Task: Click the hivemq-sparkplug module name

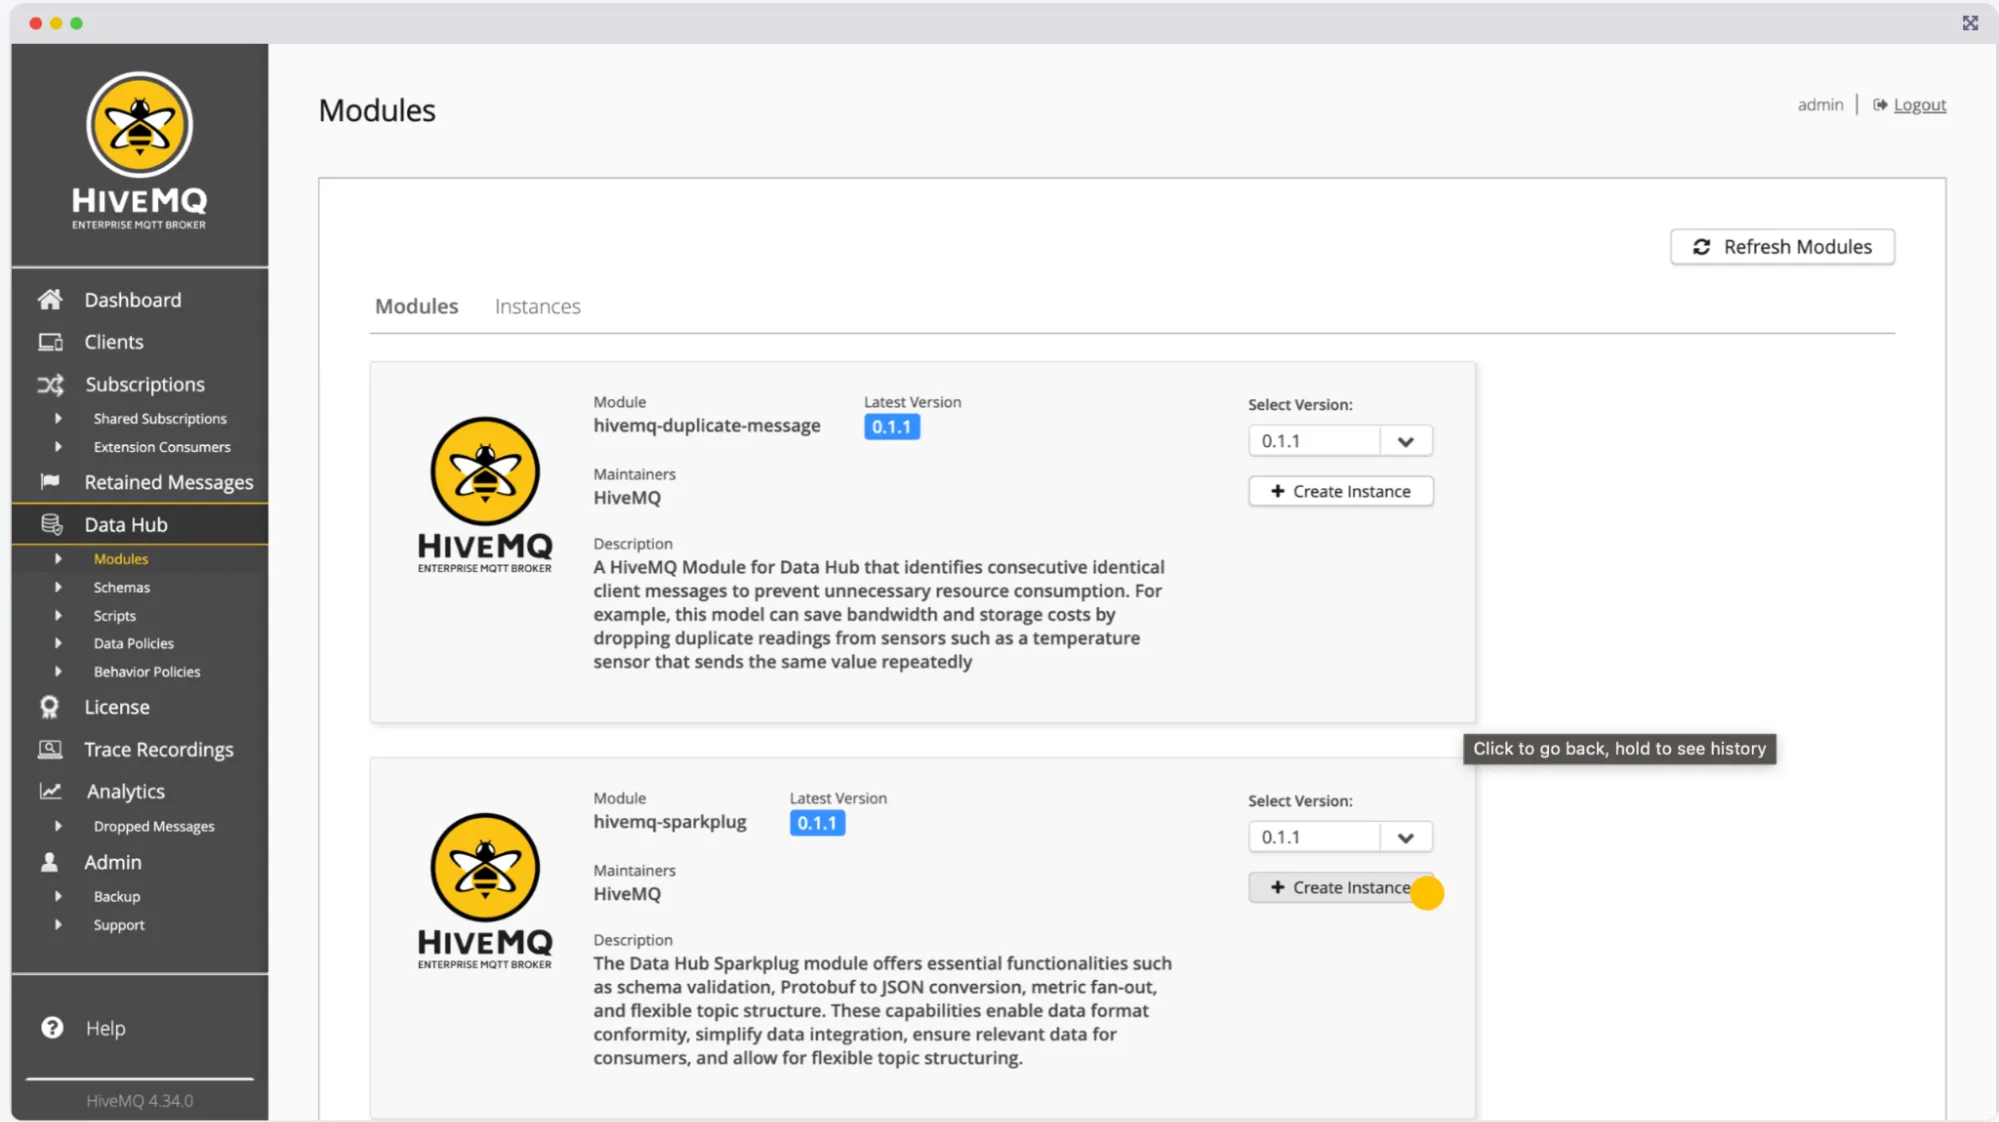Action: [x=670, y=822]
